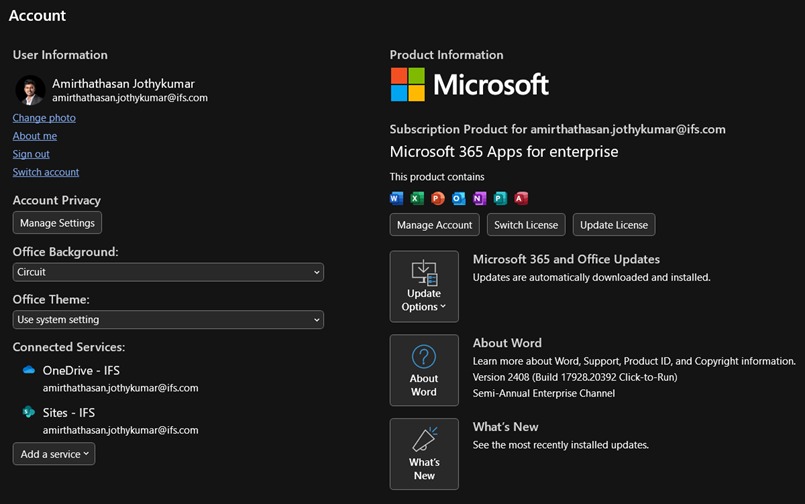Viewport: 805px width, 504px height.
Task: Click the user profile photo
Action: tap(30, 90)
